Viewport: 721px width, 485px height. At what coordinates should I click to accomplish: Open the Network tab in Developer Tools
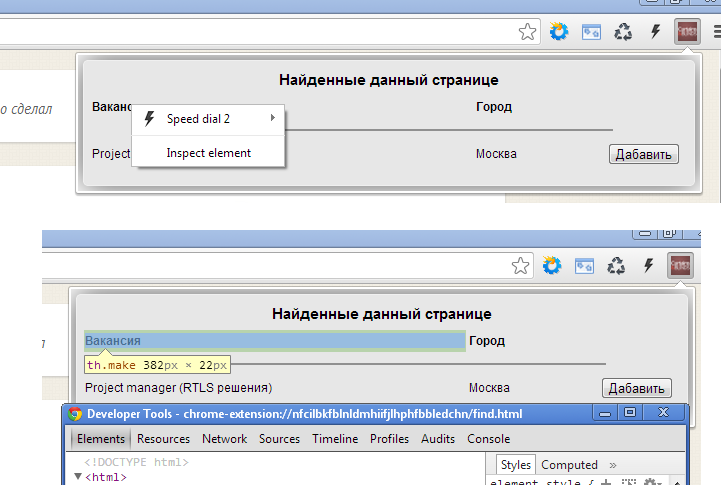click(x=224, y=439)
